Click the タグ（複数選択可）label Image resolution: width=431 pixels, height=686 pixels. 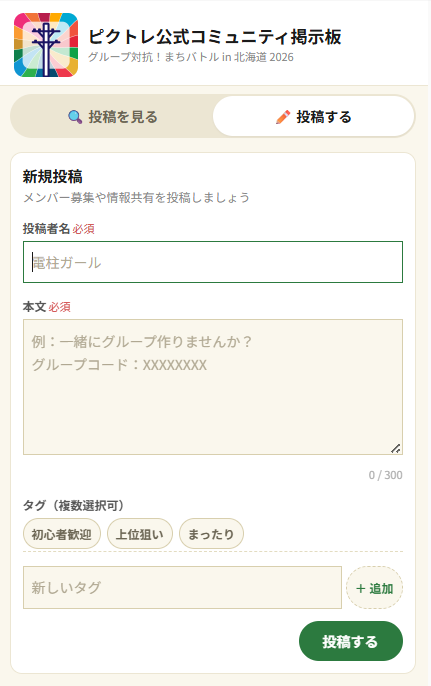point(74,506)
